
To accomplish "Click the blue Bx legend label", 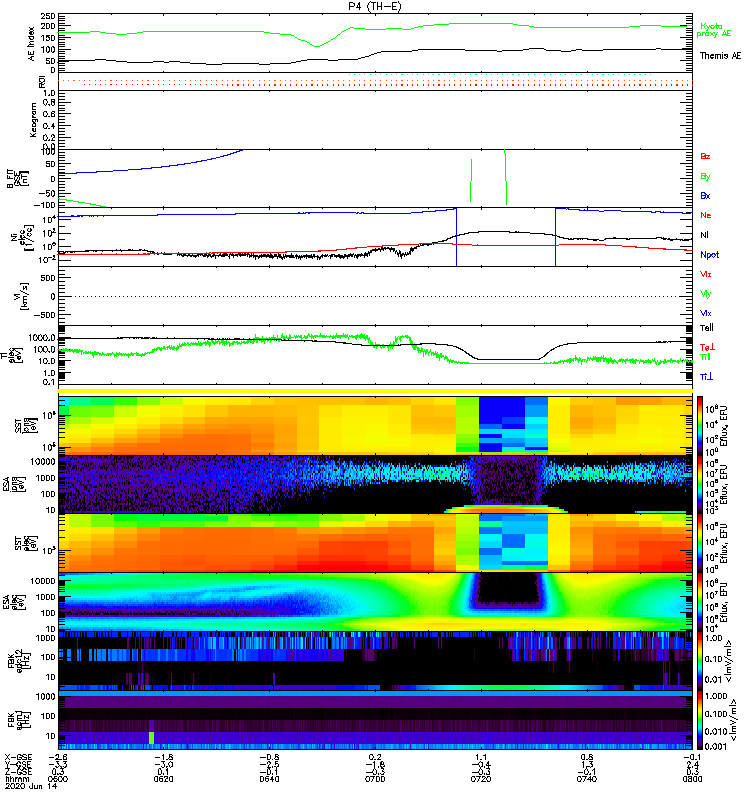I will click(x=705, y=196).
